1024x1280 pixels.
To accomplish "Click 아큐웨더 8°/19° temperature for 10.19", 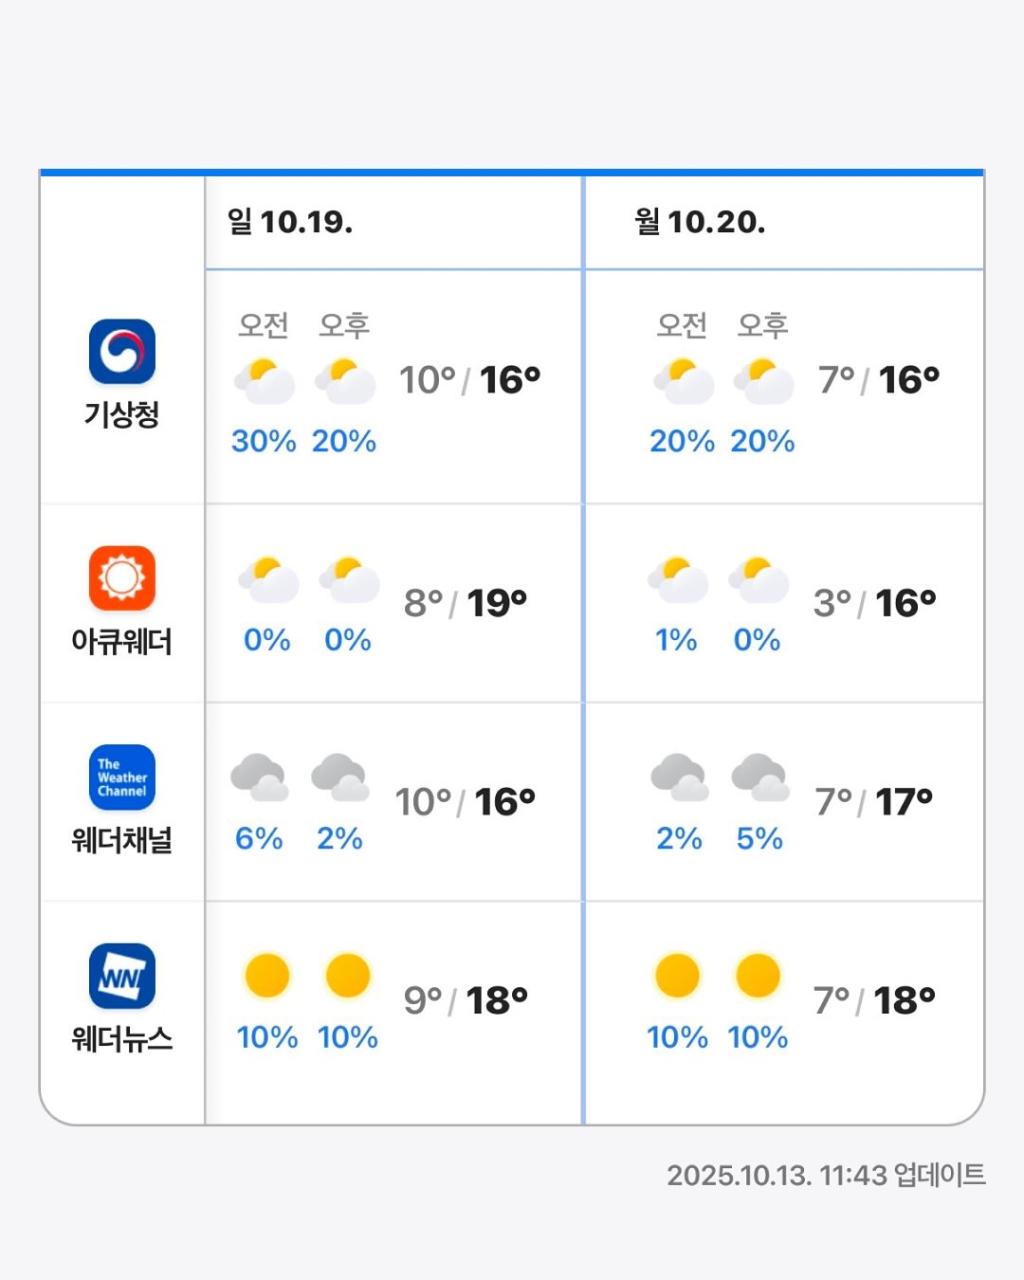I will 465,603.
